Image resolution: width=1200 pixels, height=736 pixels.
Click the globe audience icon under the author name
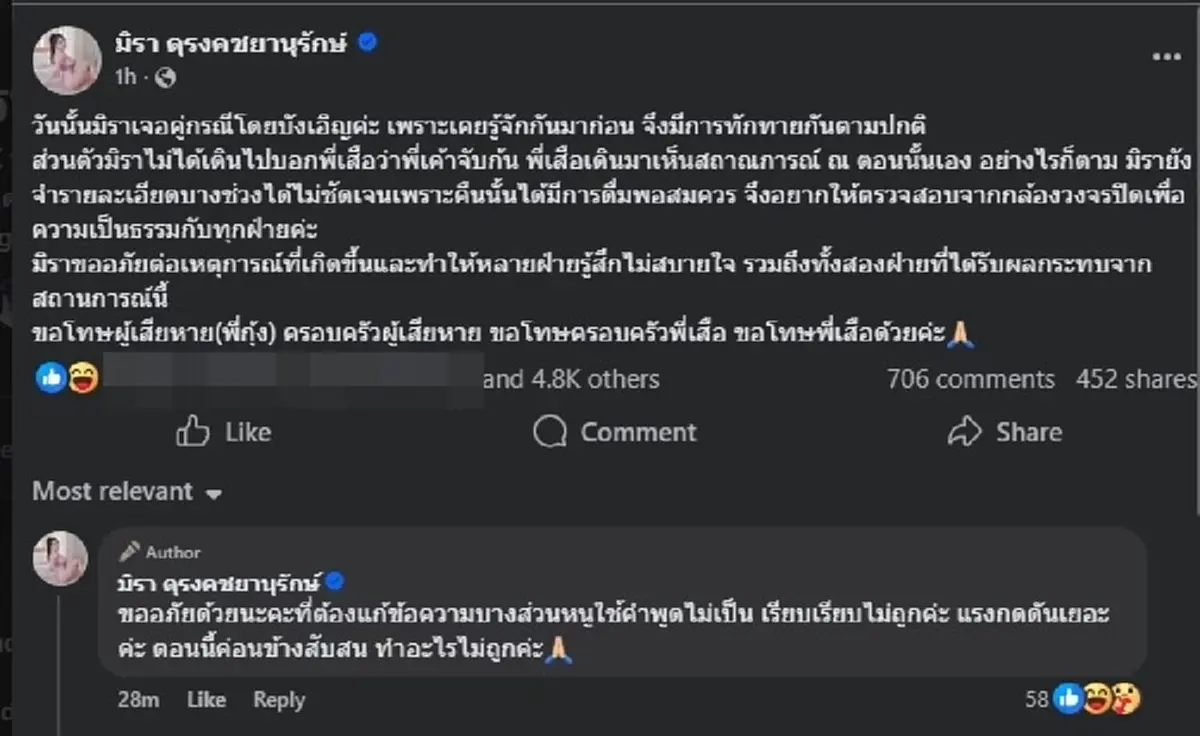[x=168, y=74]
